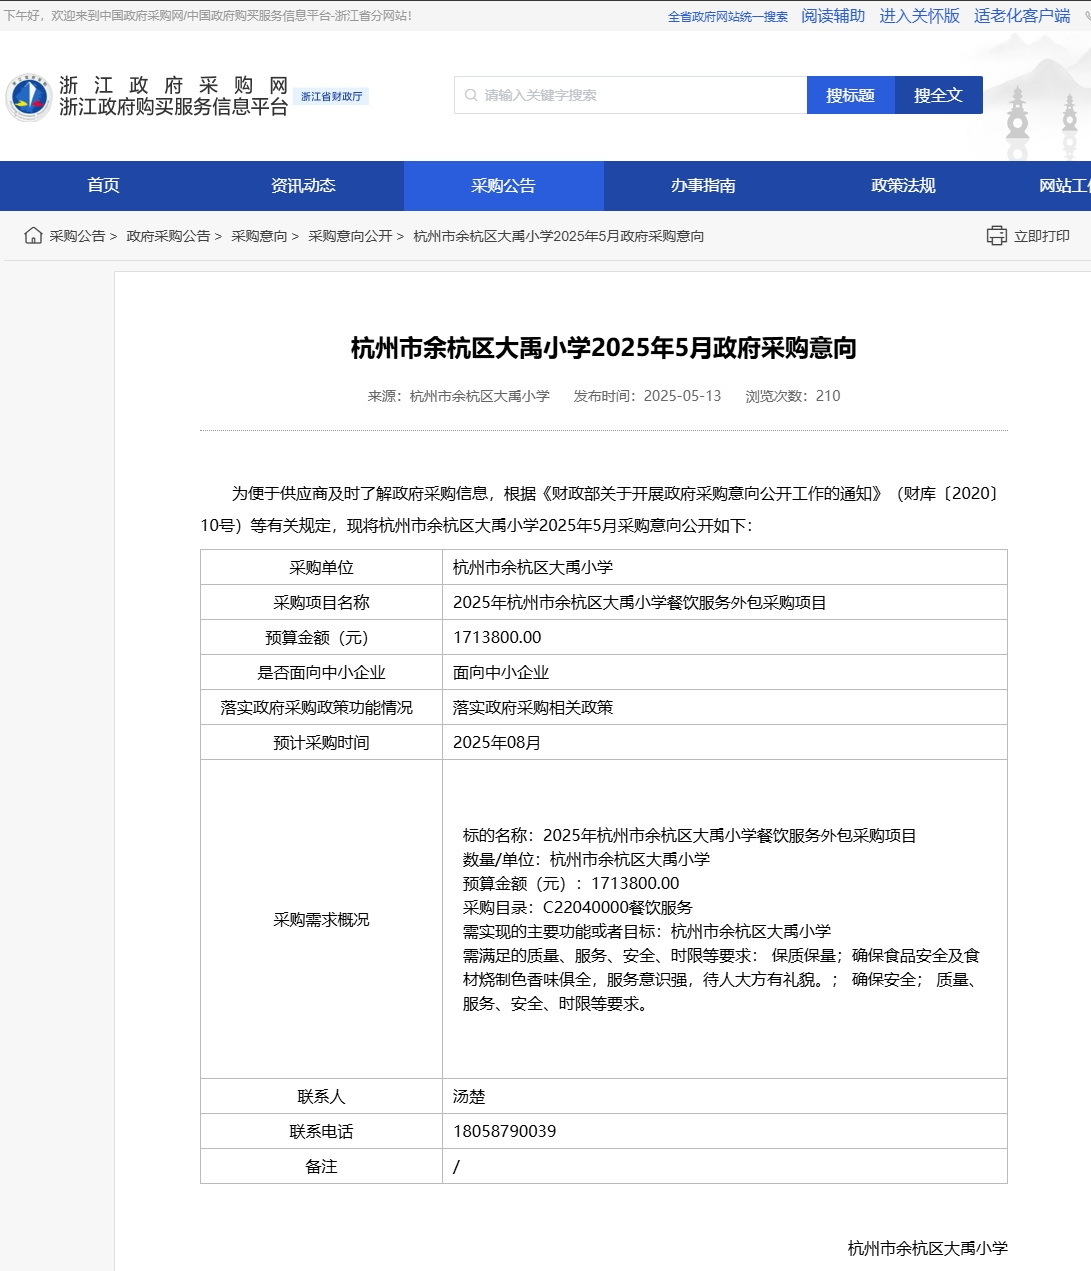This screenshot has height=1271, width=1091.
Task: Click the 采购需求概况 row label
Action: click(x=321, y=919)
